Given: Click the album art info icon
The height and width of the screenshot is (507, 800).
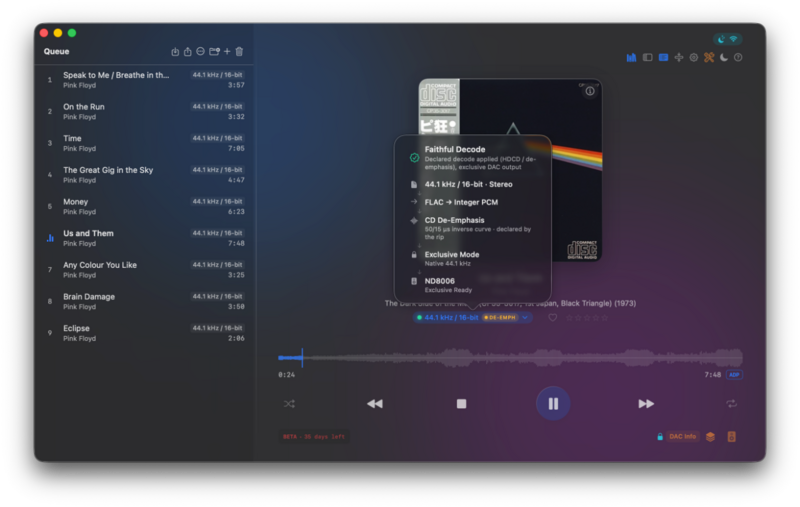Looking at the screenshot, I should pyautogui.click(x=590, y=91).
